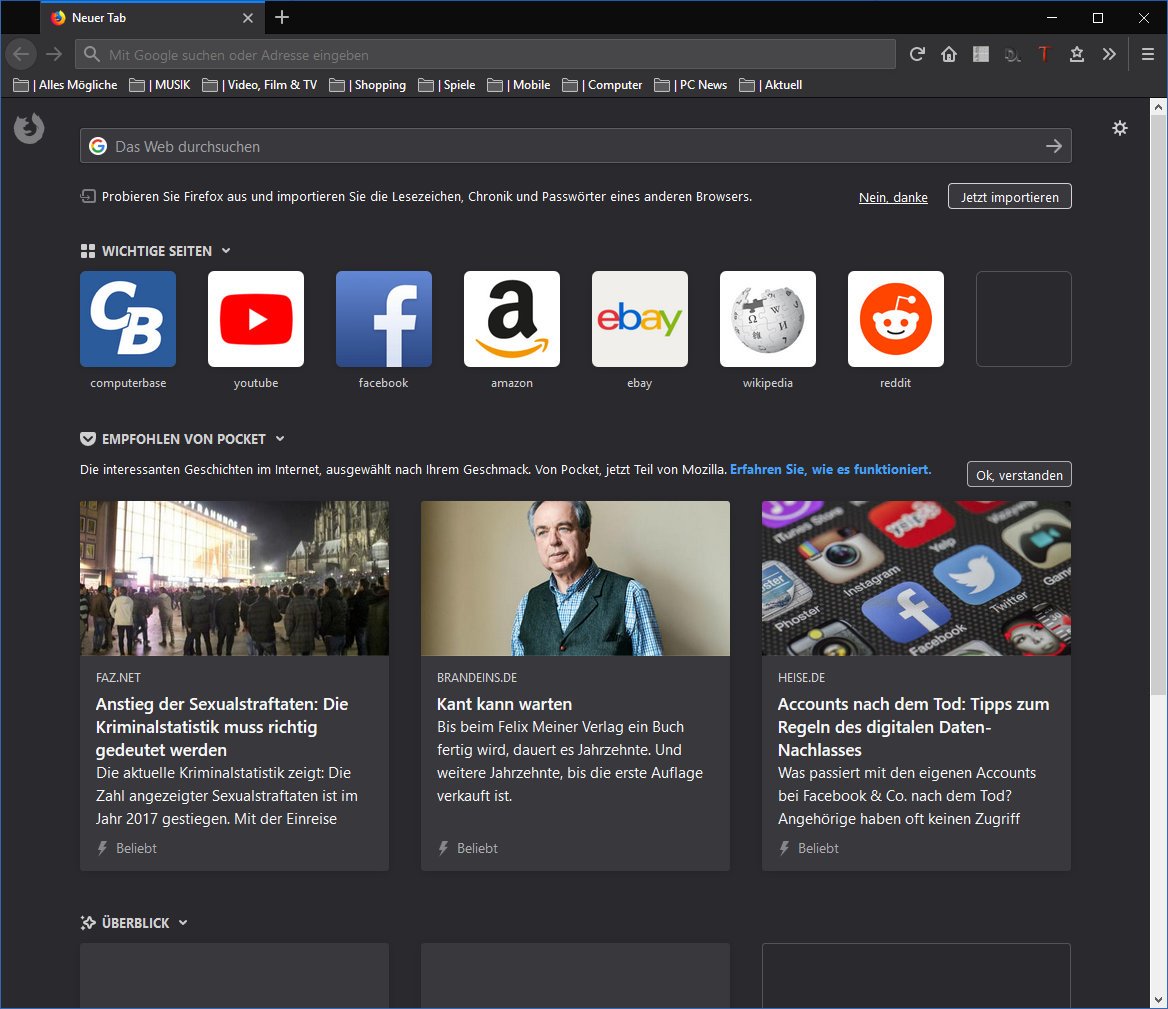Focus the Das Web durchsuchen search box

tap(575, 146)
